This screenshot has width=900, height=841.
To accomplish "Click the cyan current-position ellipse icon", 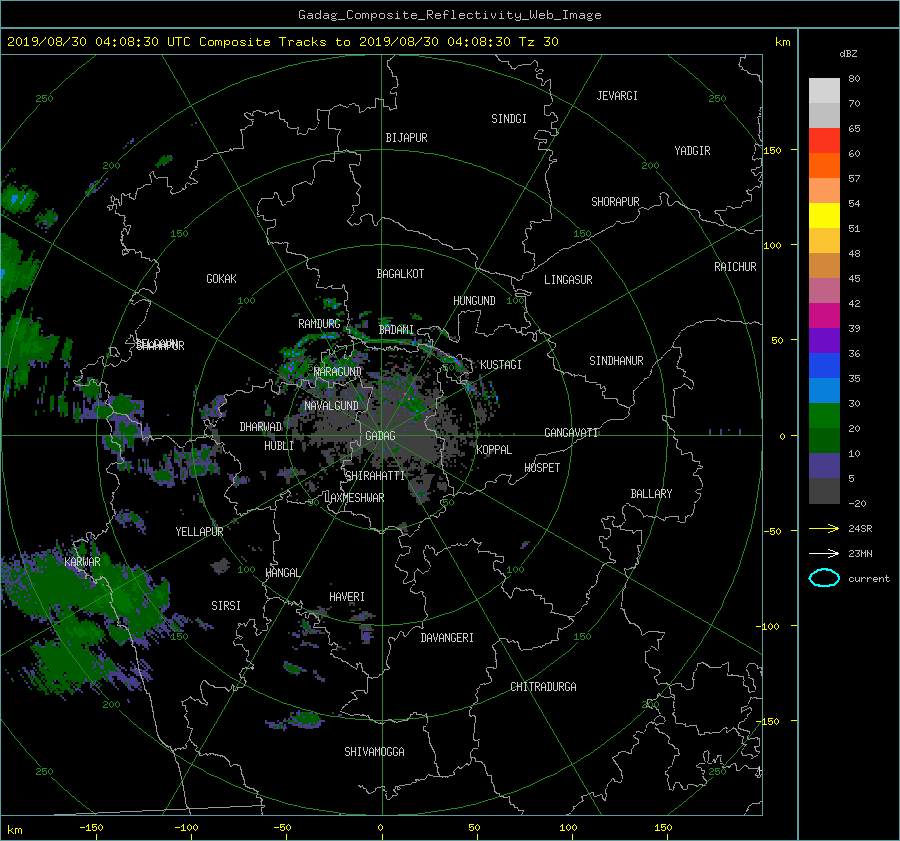I will click(x=824, y=578).
